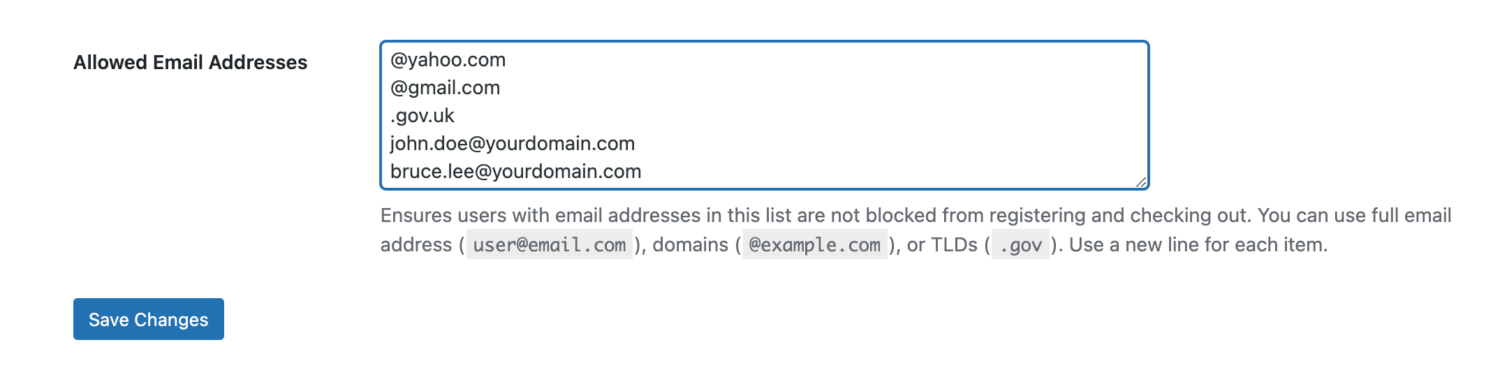The height and width of the screenshot is (384, 1500).
Task: Click the .gov TLD code example
Action: [1020, 245]
